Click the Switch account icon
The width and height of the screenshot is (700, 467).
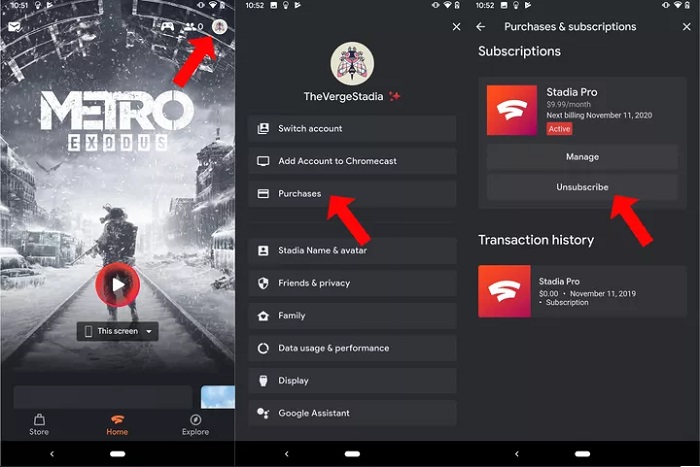tap(263, 129)
